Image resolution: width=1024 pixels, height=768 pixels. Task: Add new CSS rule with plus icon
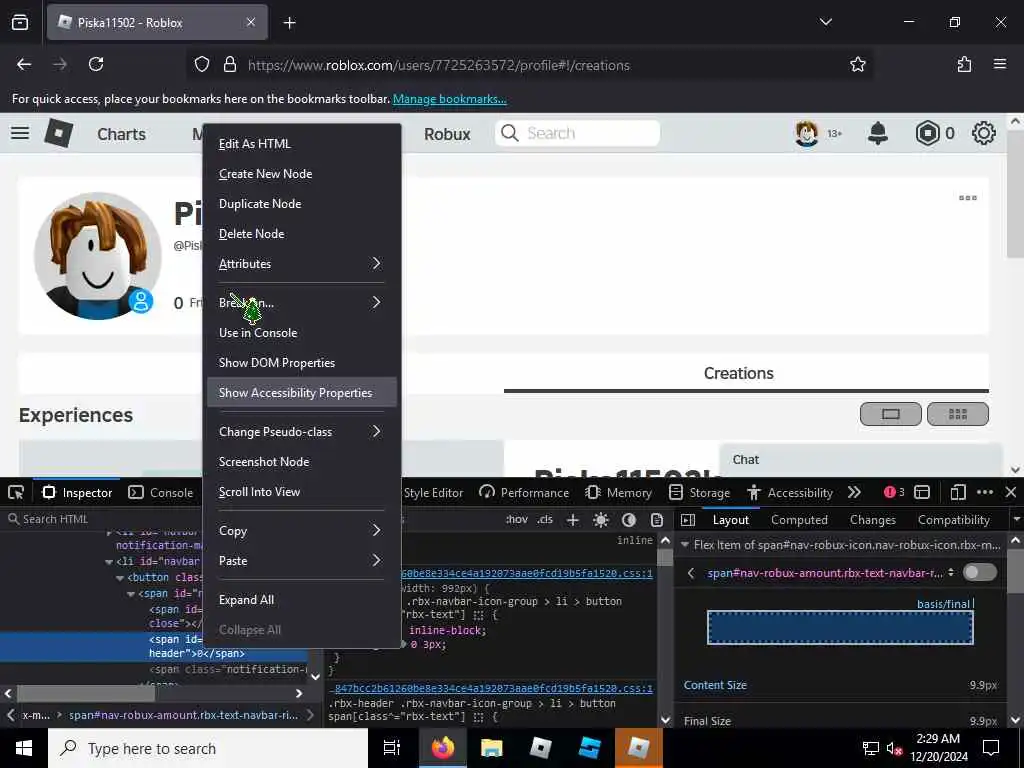573,520
